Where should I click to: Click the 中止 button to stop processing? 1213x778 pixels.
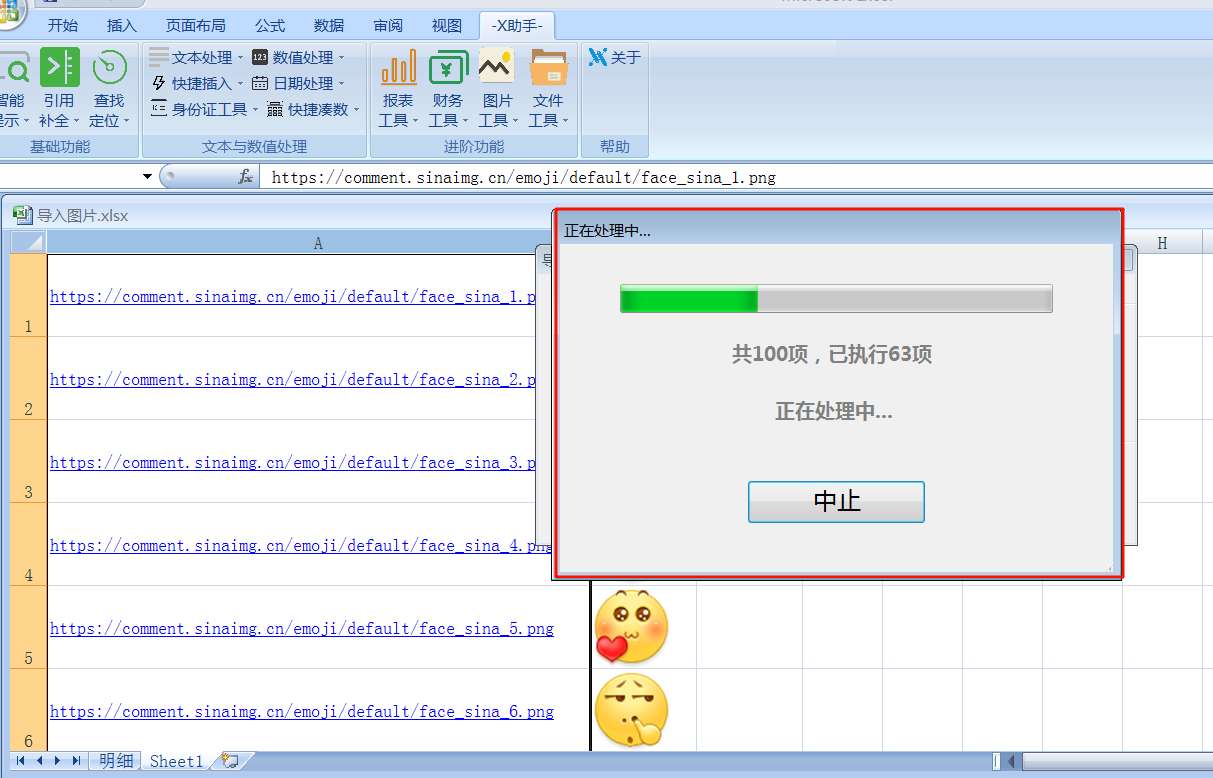click(x=836, y=502)
